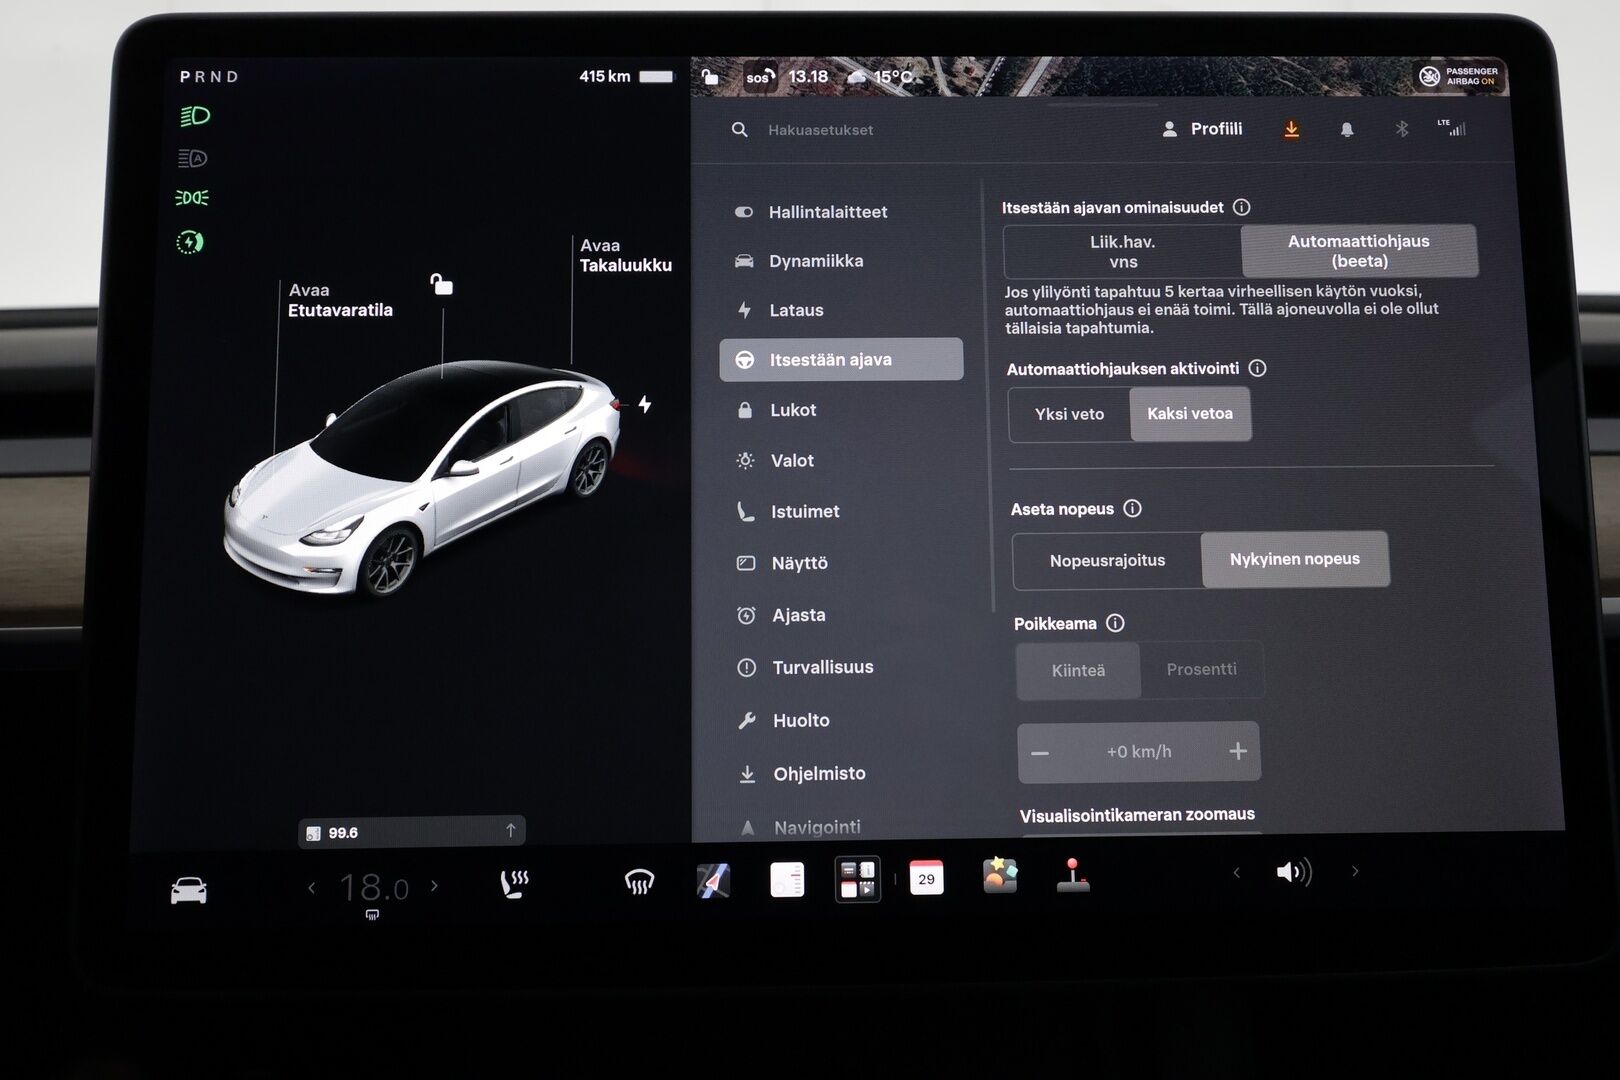Select Nykyinen nopeus speed setting

pyautogui.click(x=1295, y=559)
